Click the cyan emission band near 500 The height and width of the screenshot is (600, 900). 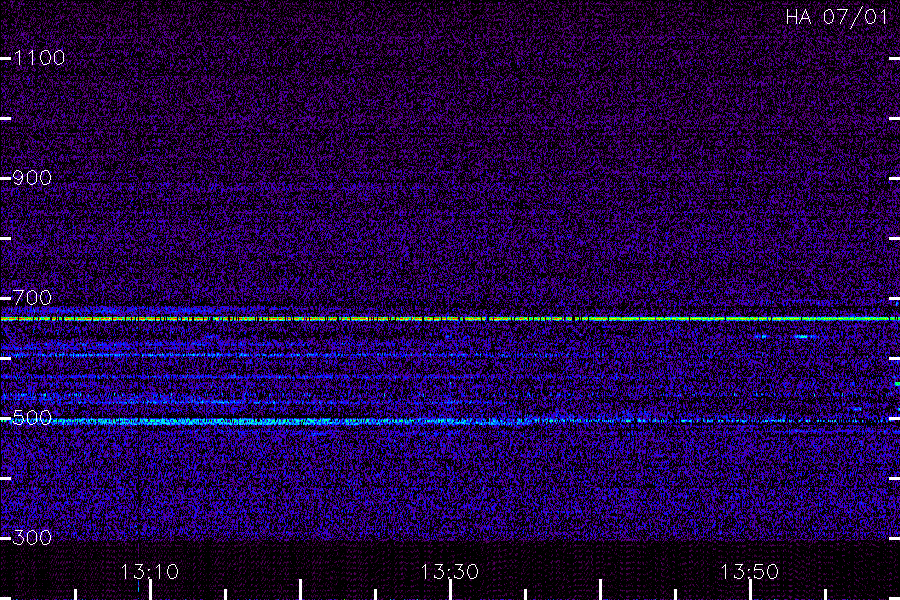tap(450, 421)
